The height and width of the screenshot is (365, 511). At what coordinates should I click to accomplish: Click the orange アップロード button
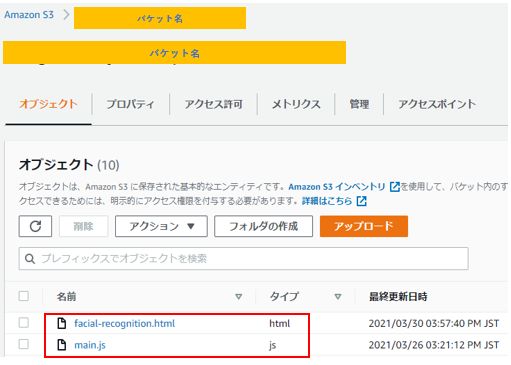pyautogui.click(x=364, y=226)
